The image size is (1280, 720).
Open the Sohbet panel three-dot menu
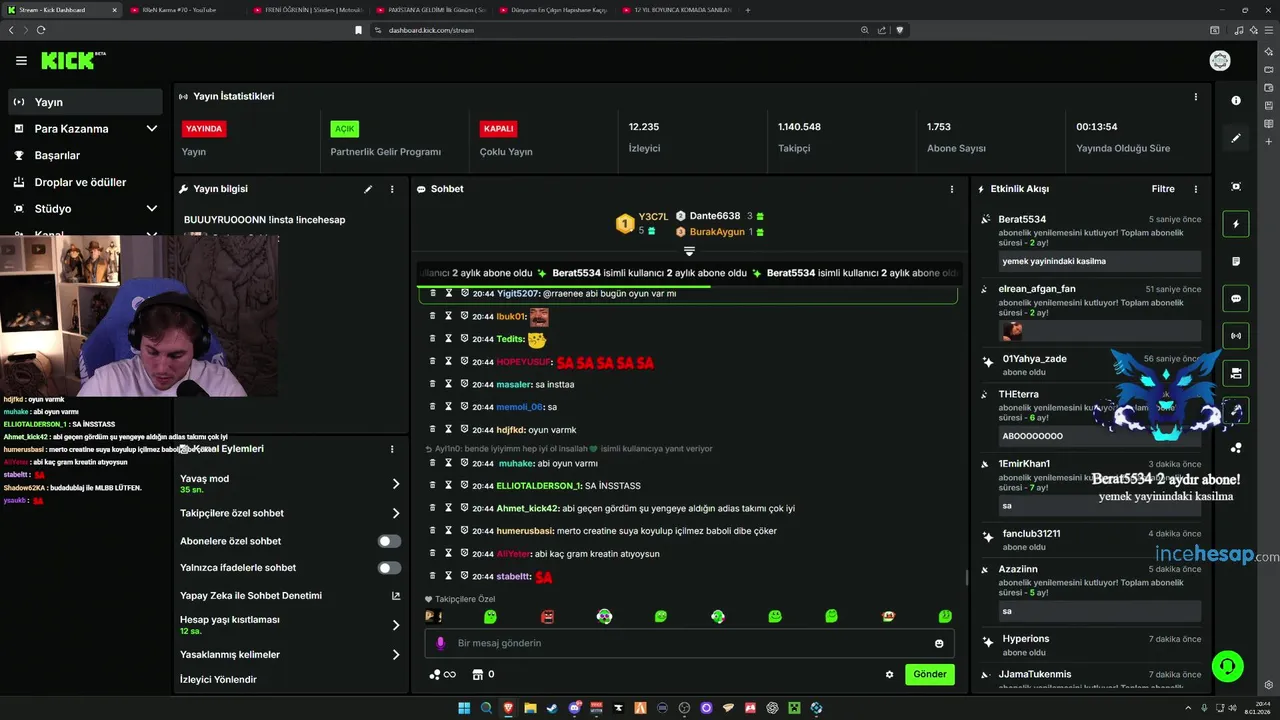pyautogui.click(x=951, y=189)
